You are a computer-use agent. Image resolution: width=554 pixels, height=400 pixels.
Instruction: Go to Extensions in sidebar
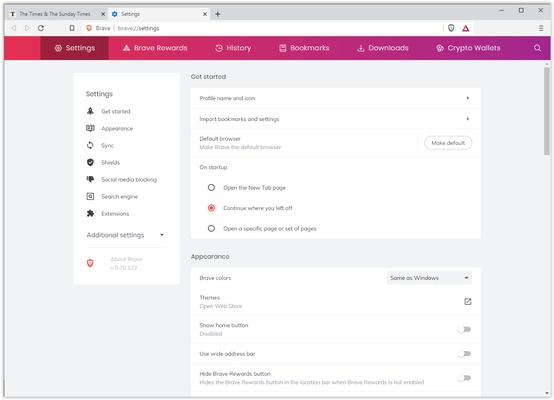click(x=115, y=213)
